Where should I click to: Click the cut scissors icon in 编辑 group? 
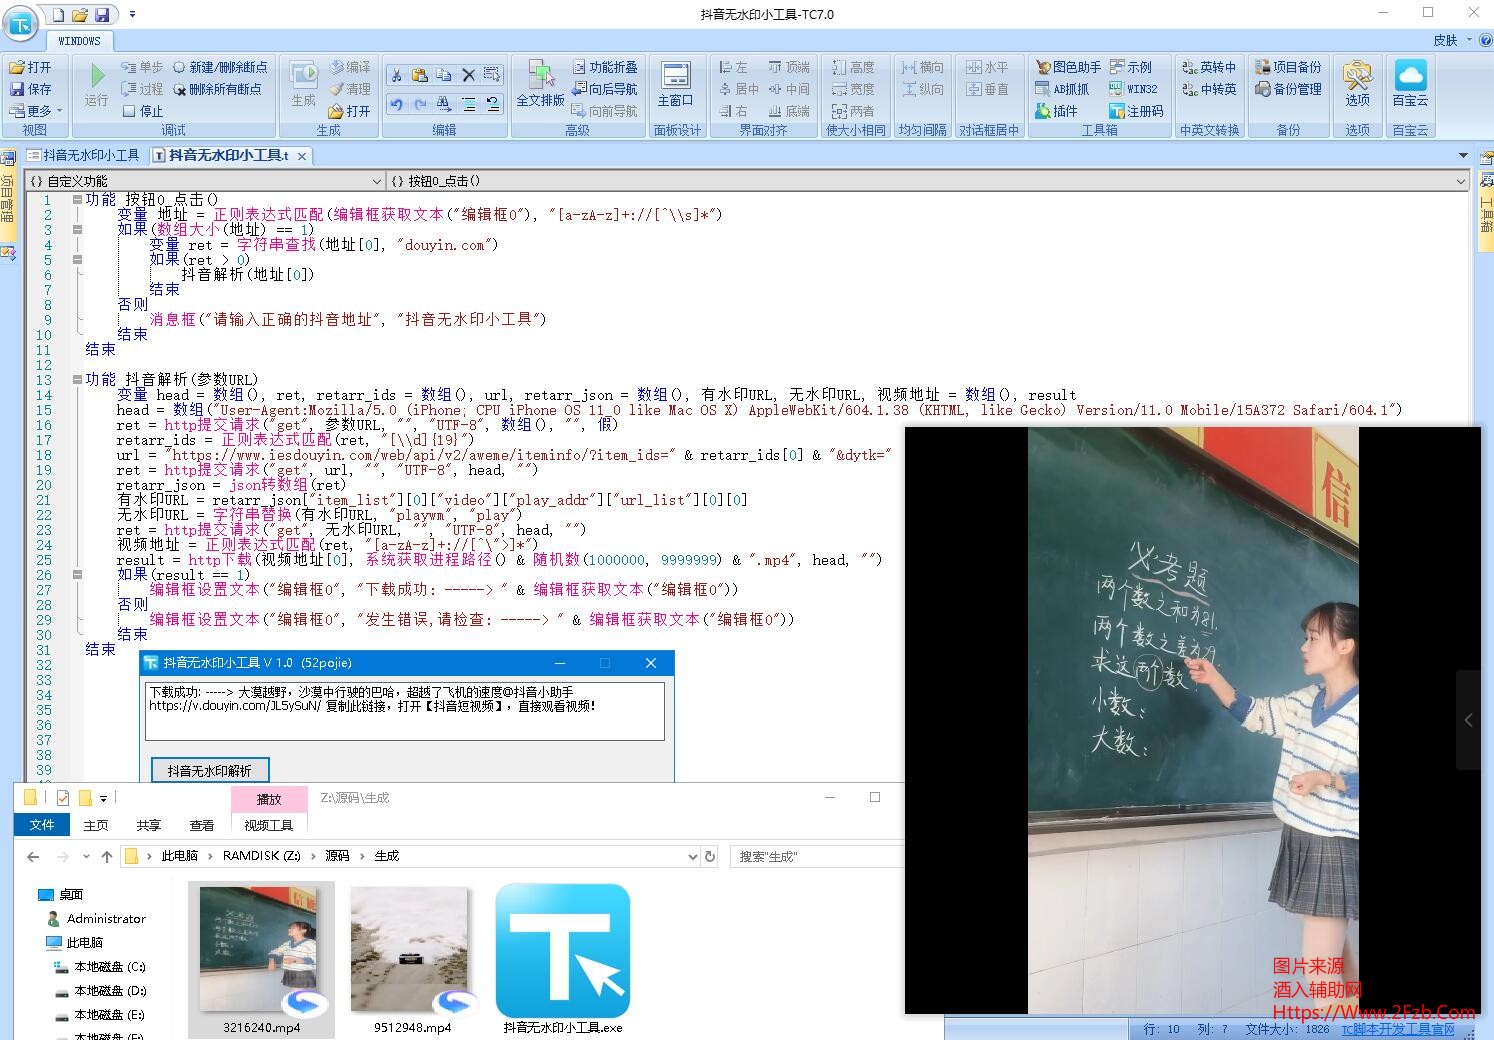point(396,75)
